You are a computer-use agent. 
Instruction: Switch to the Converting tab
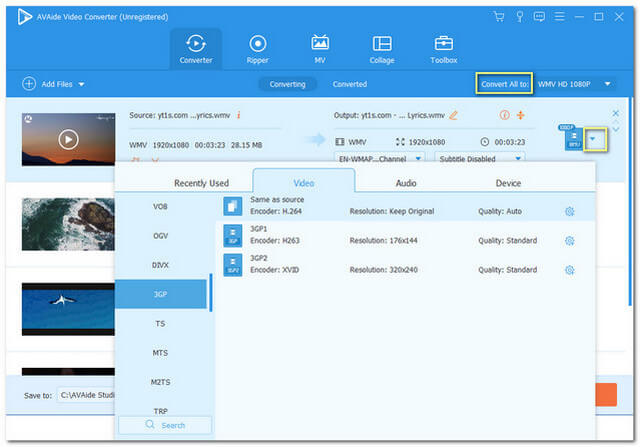(287, 84)
